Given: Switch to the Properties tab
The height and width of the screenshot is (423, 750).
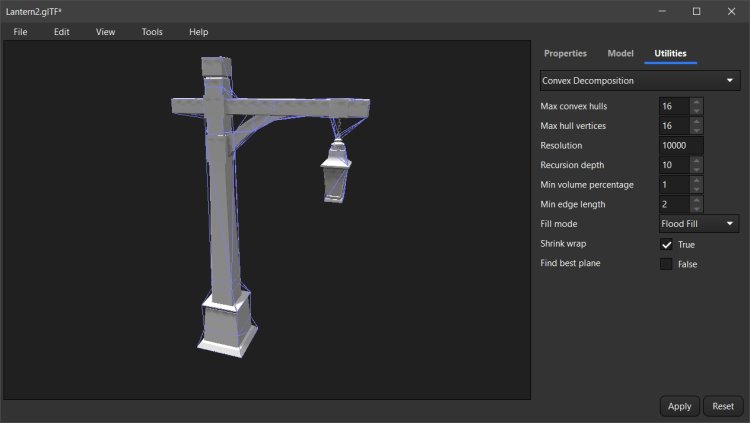Looking at the screenshot, I should point(565,53).
